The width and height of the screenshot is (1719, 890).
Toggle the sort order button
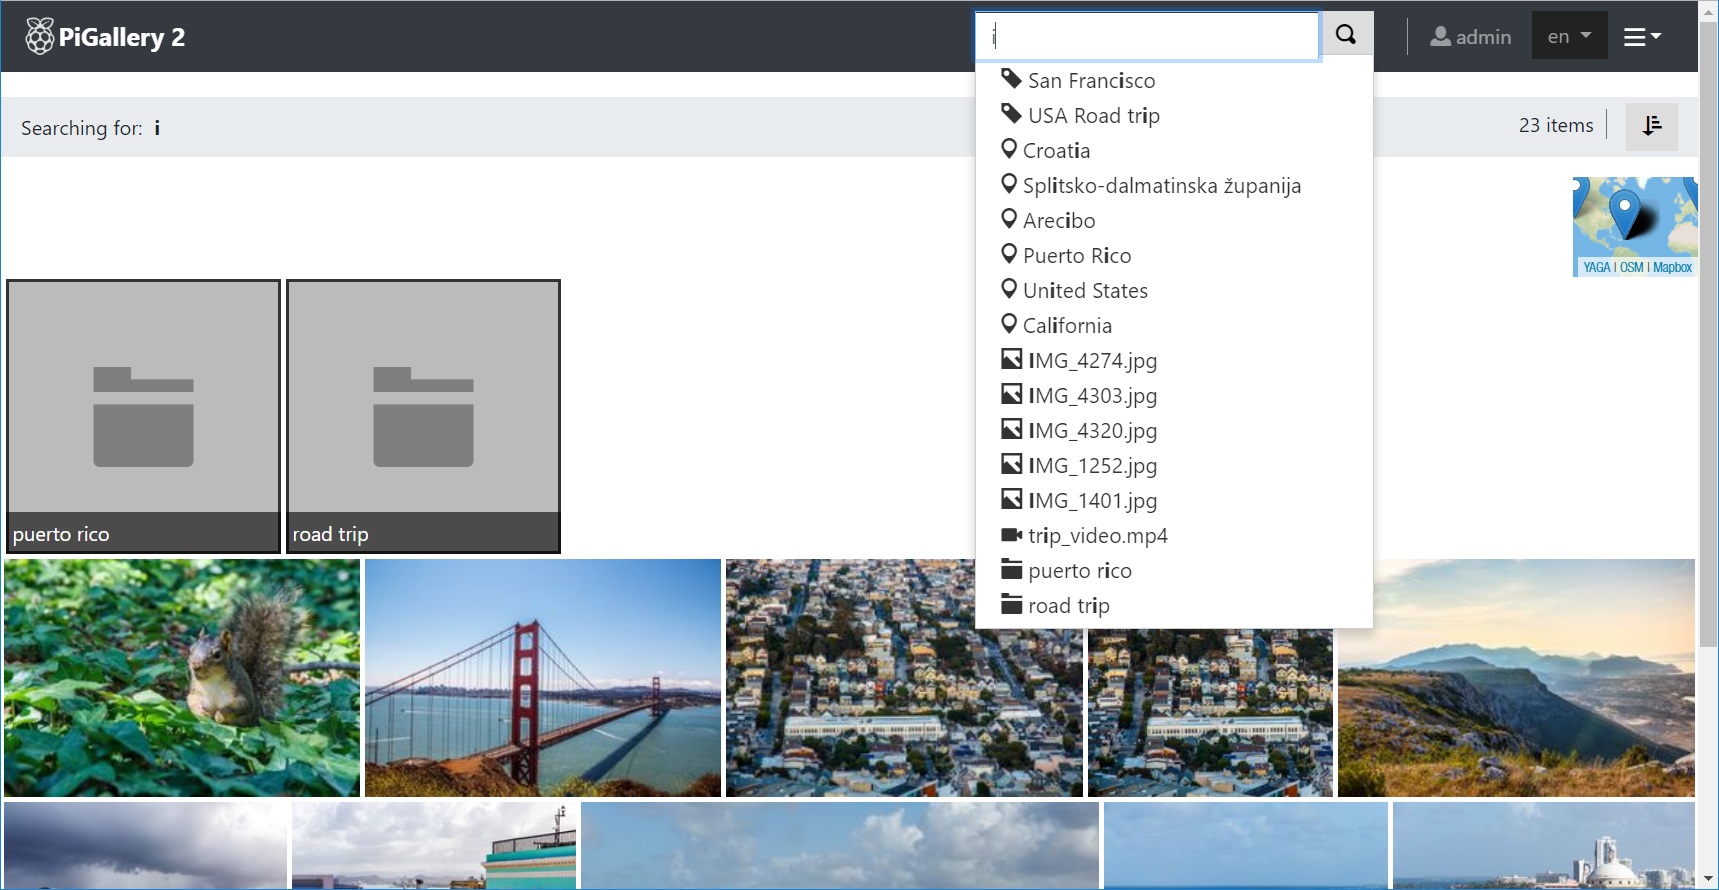pos(1651,126)
